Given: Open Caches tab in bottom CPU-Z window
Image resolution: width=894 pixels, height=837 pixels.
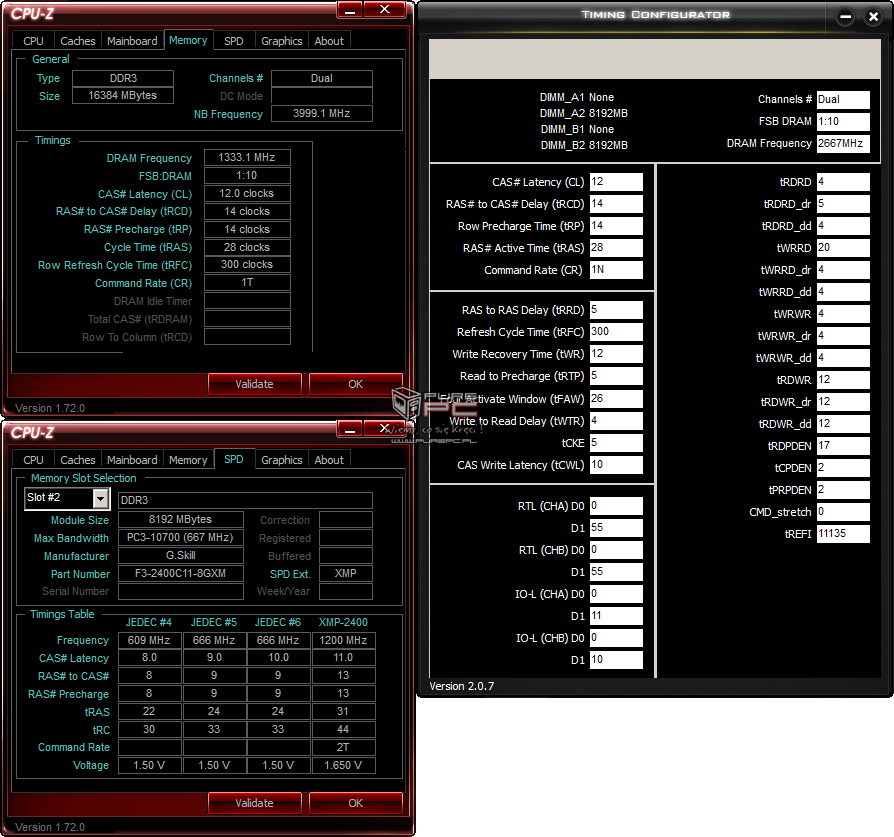Looking at the screenshot, I should point(78,460).
